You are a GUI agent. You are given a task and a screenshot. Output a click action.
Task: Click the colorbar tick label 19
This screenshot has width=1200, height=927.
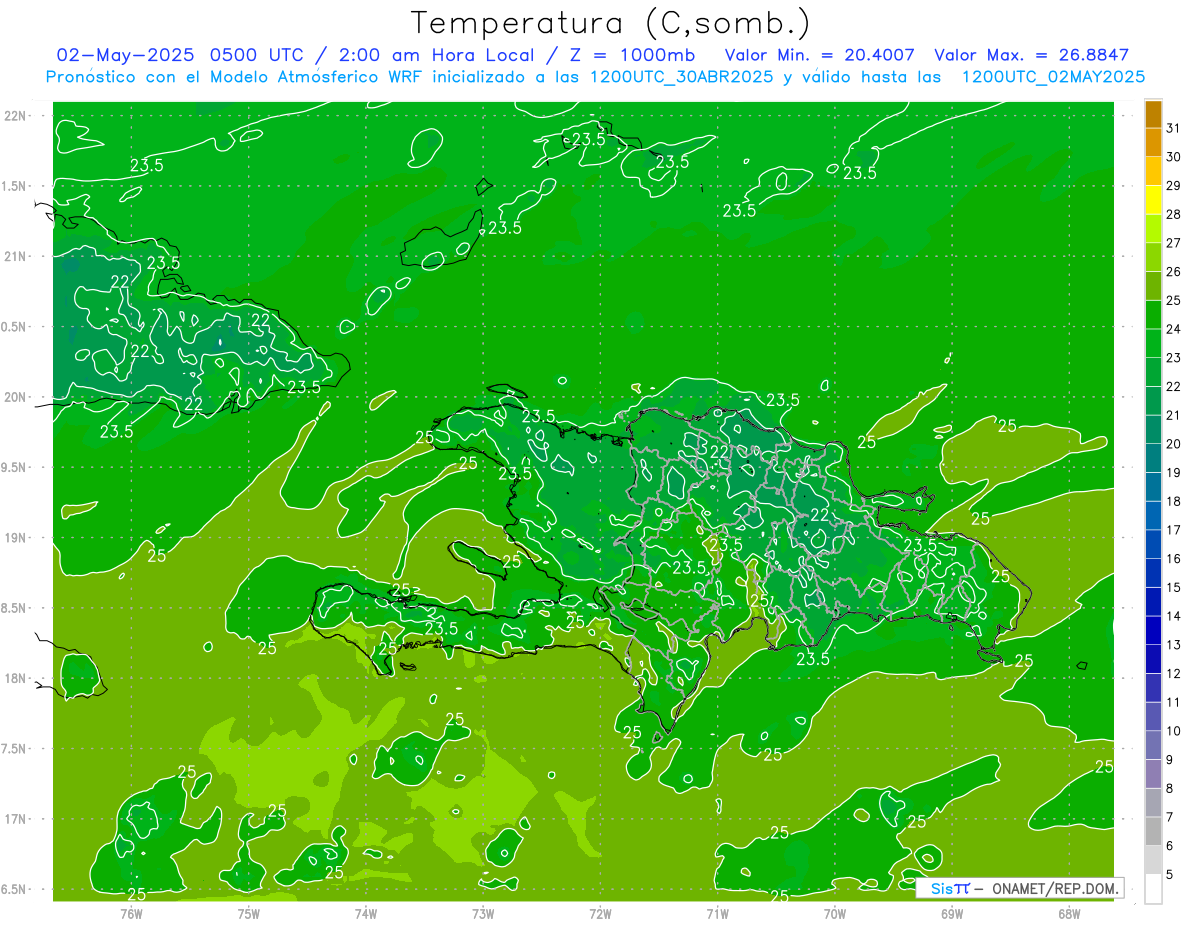(x=1174, y=473)
